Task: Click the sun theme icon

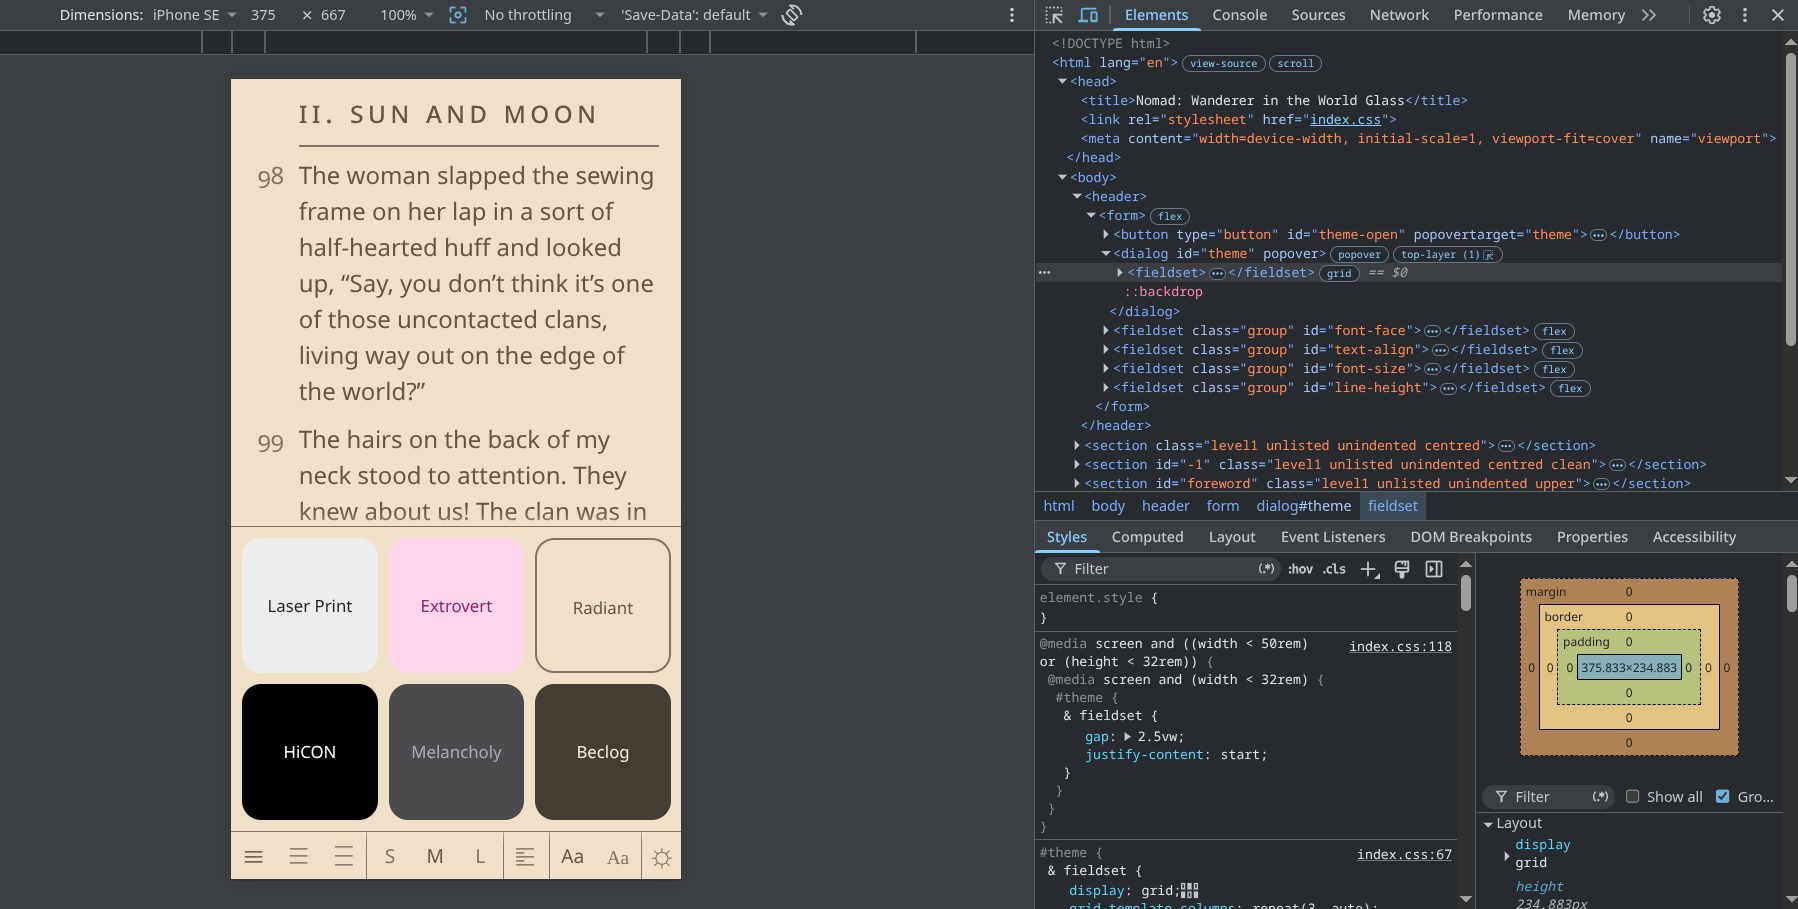Action: click(x=661, y=857)
